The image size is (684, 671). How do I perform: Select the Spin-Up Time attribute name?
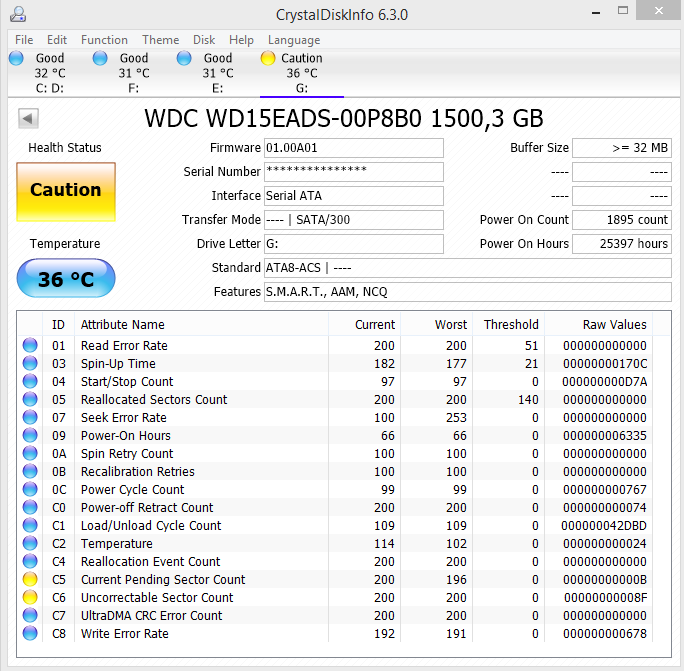(x=118, y=363)
